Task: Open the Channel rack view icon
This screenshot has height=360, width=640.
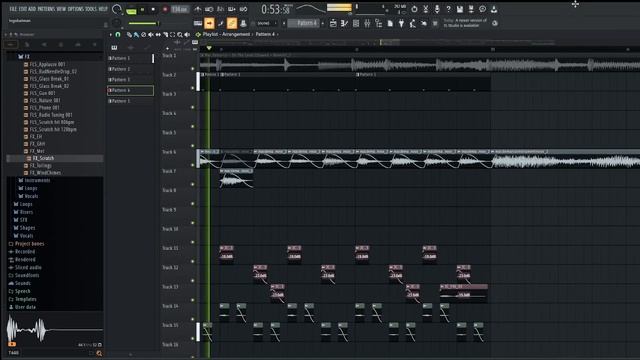Action: (356, 24)
